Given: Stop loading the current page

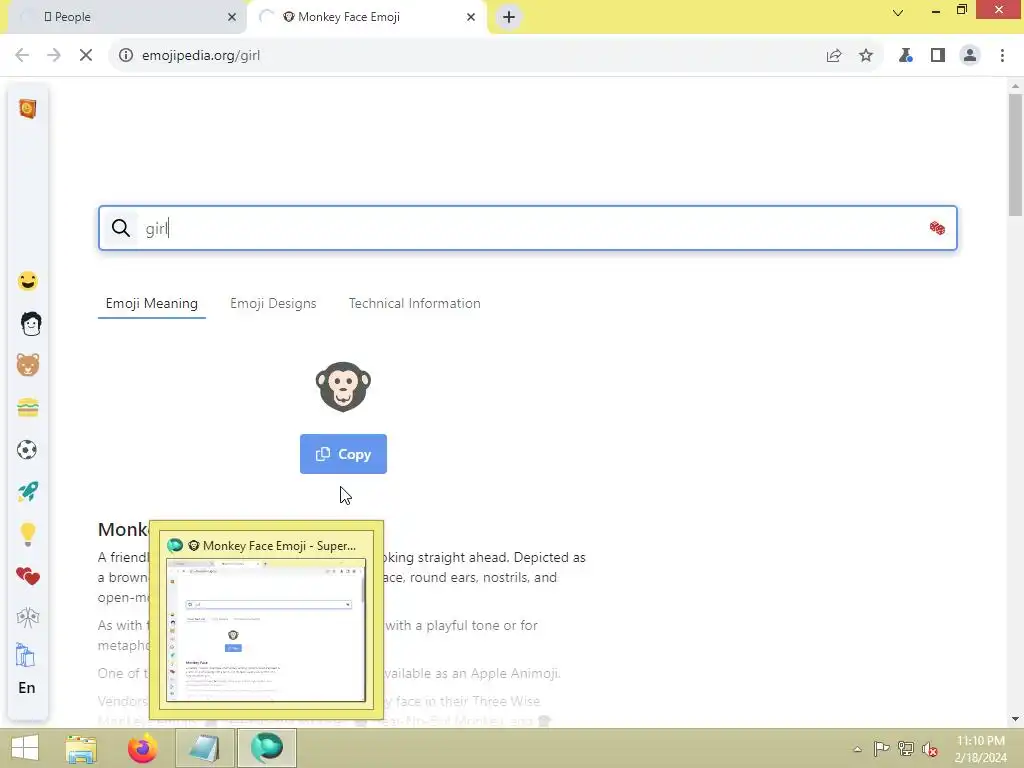Looking at the screenshot, I should (x=86, y=56).
